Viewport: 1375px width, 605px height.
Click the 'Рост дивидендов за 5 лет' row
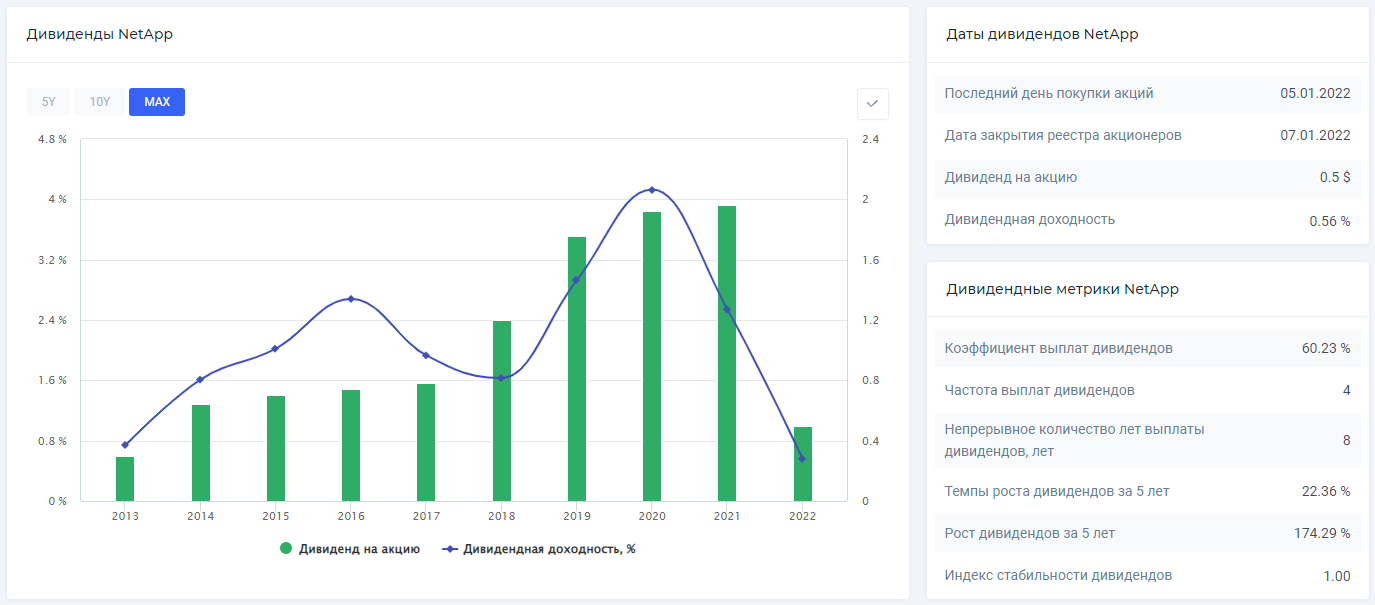point(1147,533)
